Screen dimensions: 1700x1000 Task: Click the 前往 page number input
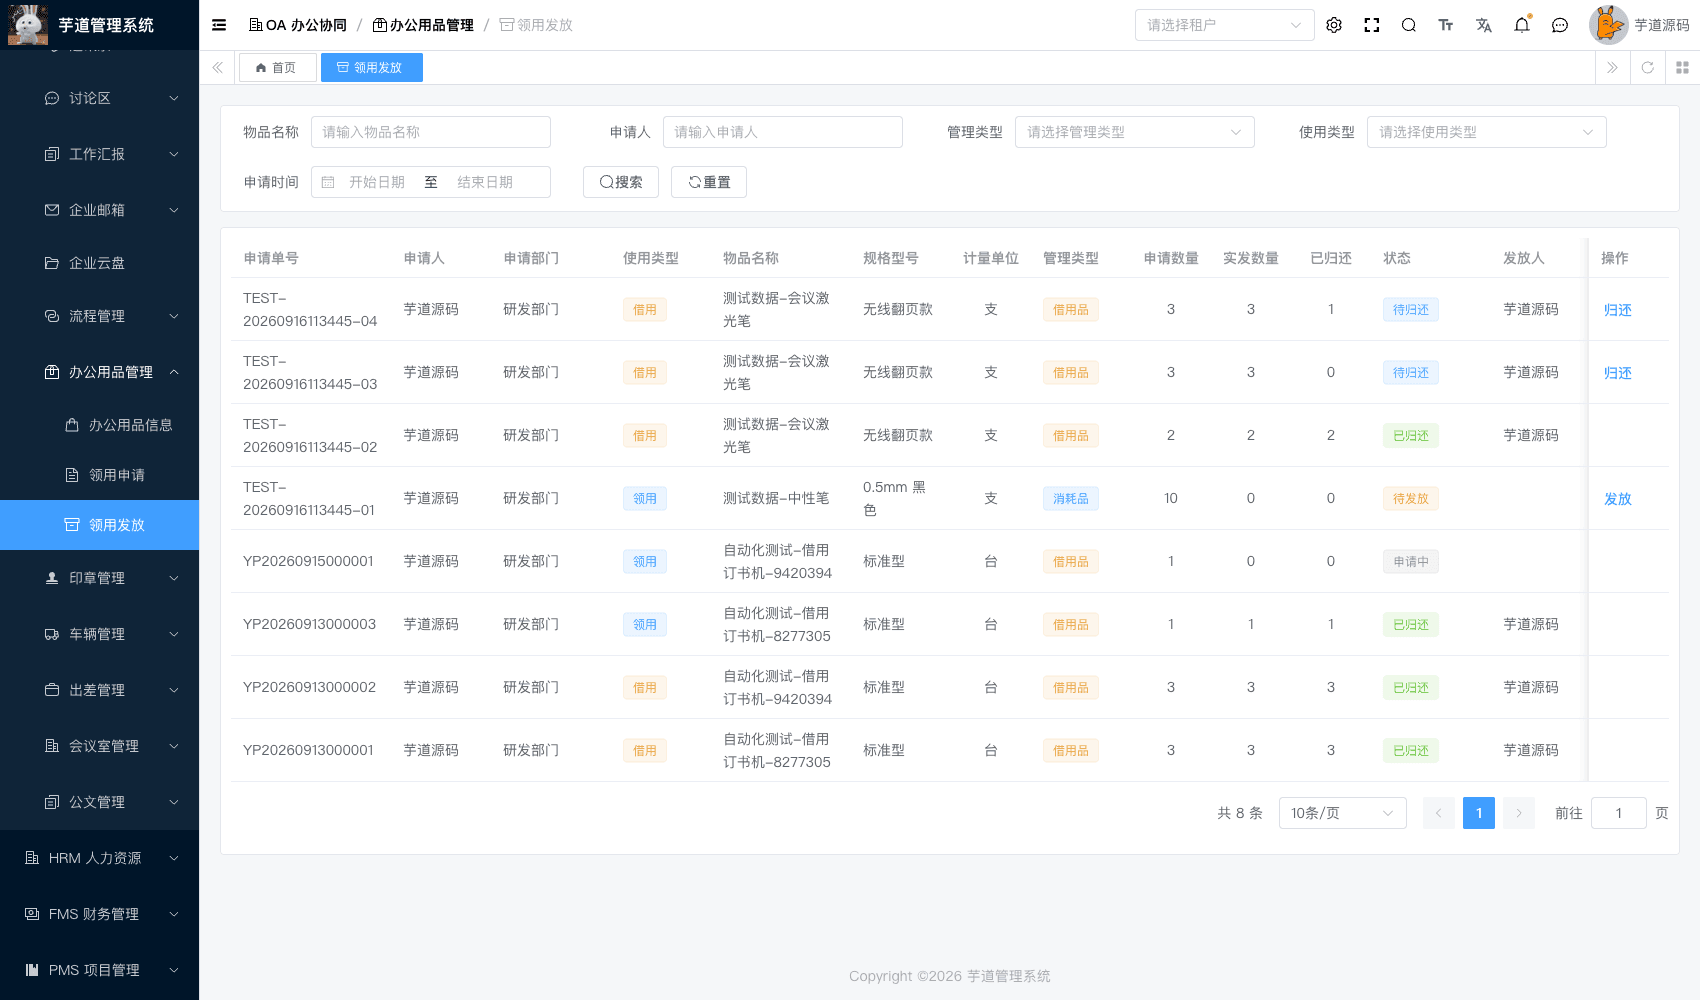(x=1619, y=813)
